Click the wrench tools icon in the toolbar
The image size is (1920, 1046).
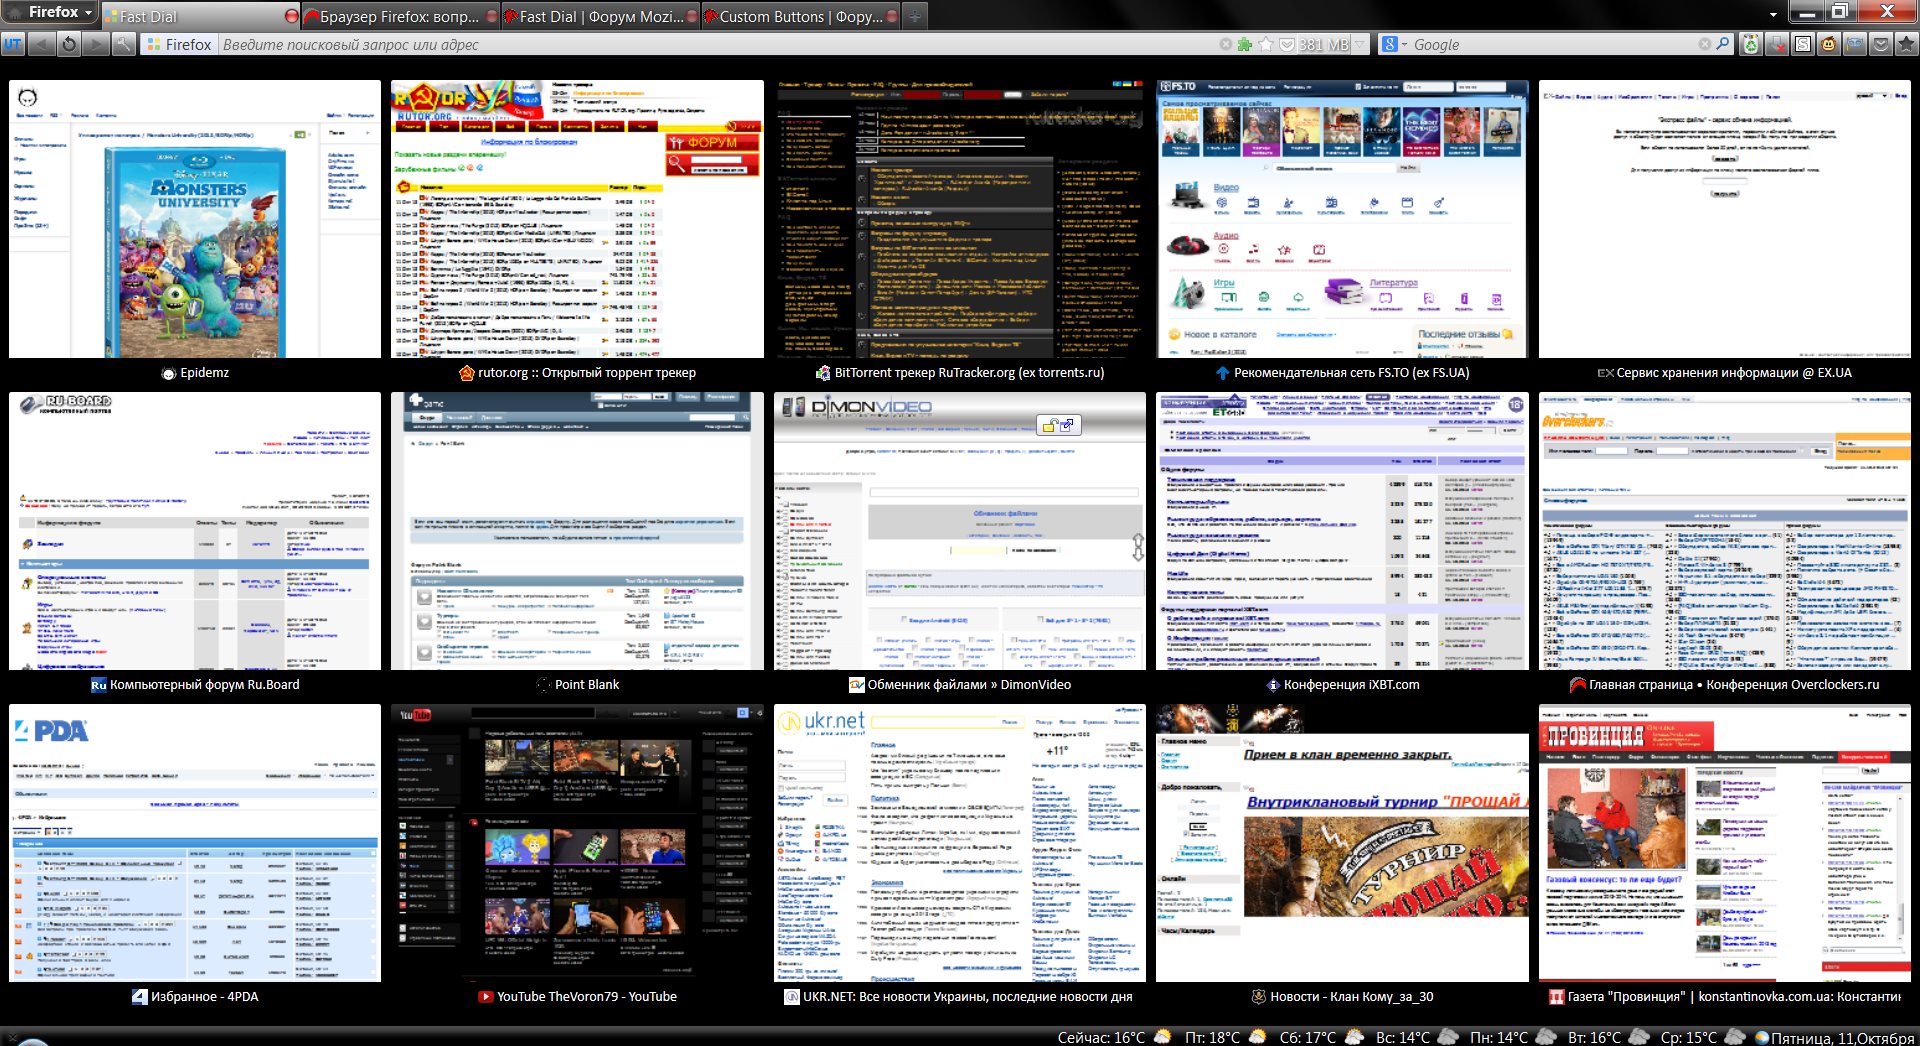click(x=122, y=44)
